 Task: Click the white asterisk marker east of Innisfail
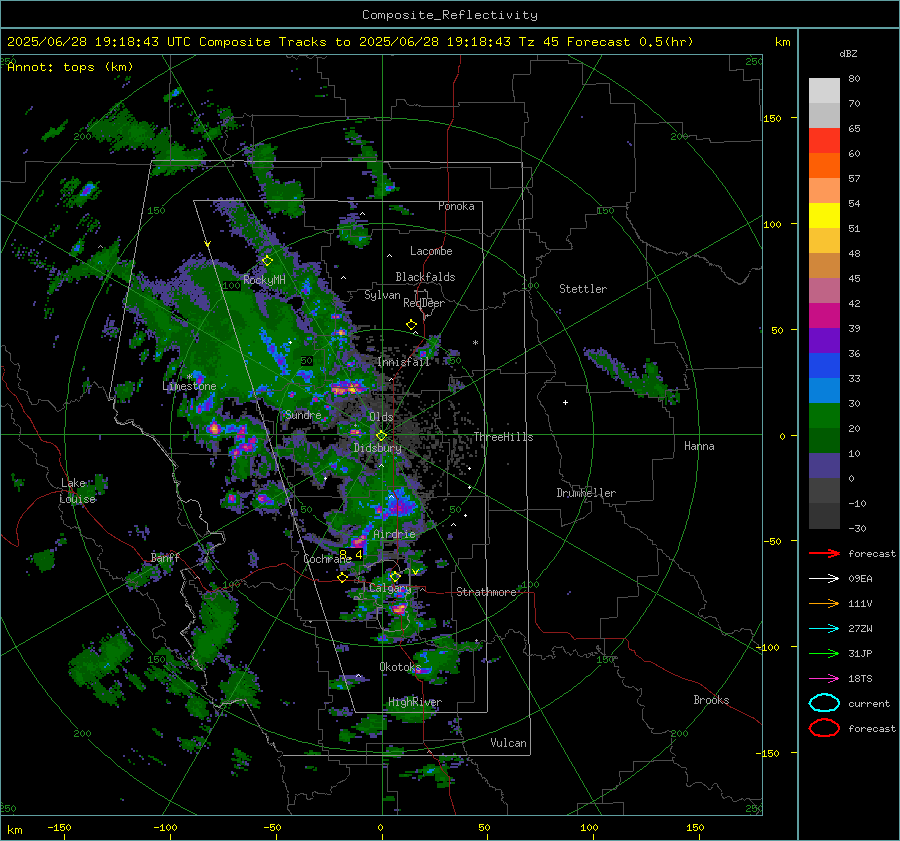click(x=475, y=343)
